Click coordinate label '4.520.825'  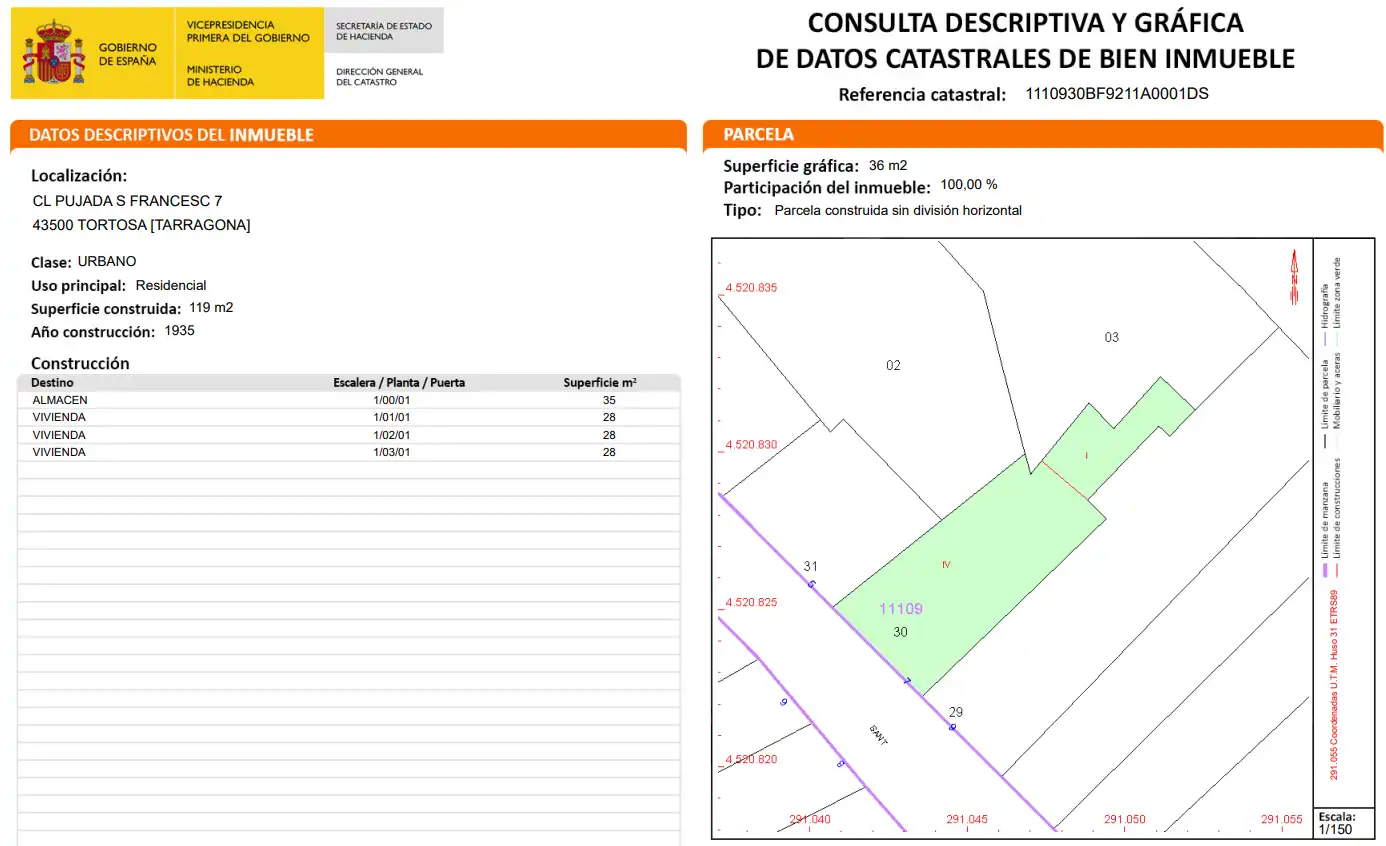pyautogui.click(x=751, y=603)
